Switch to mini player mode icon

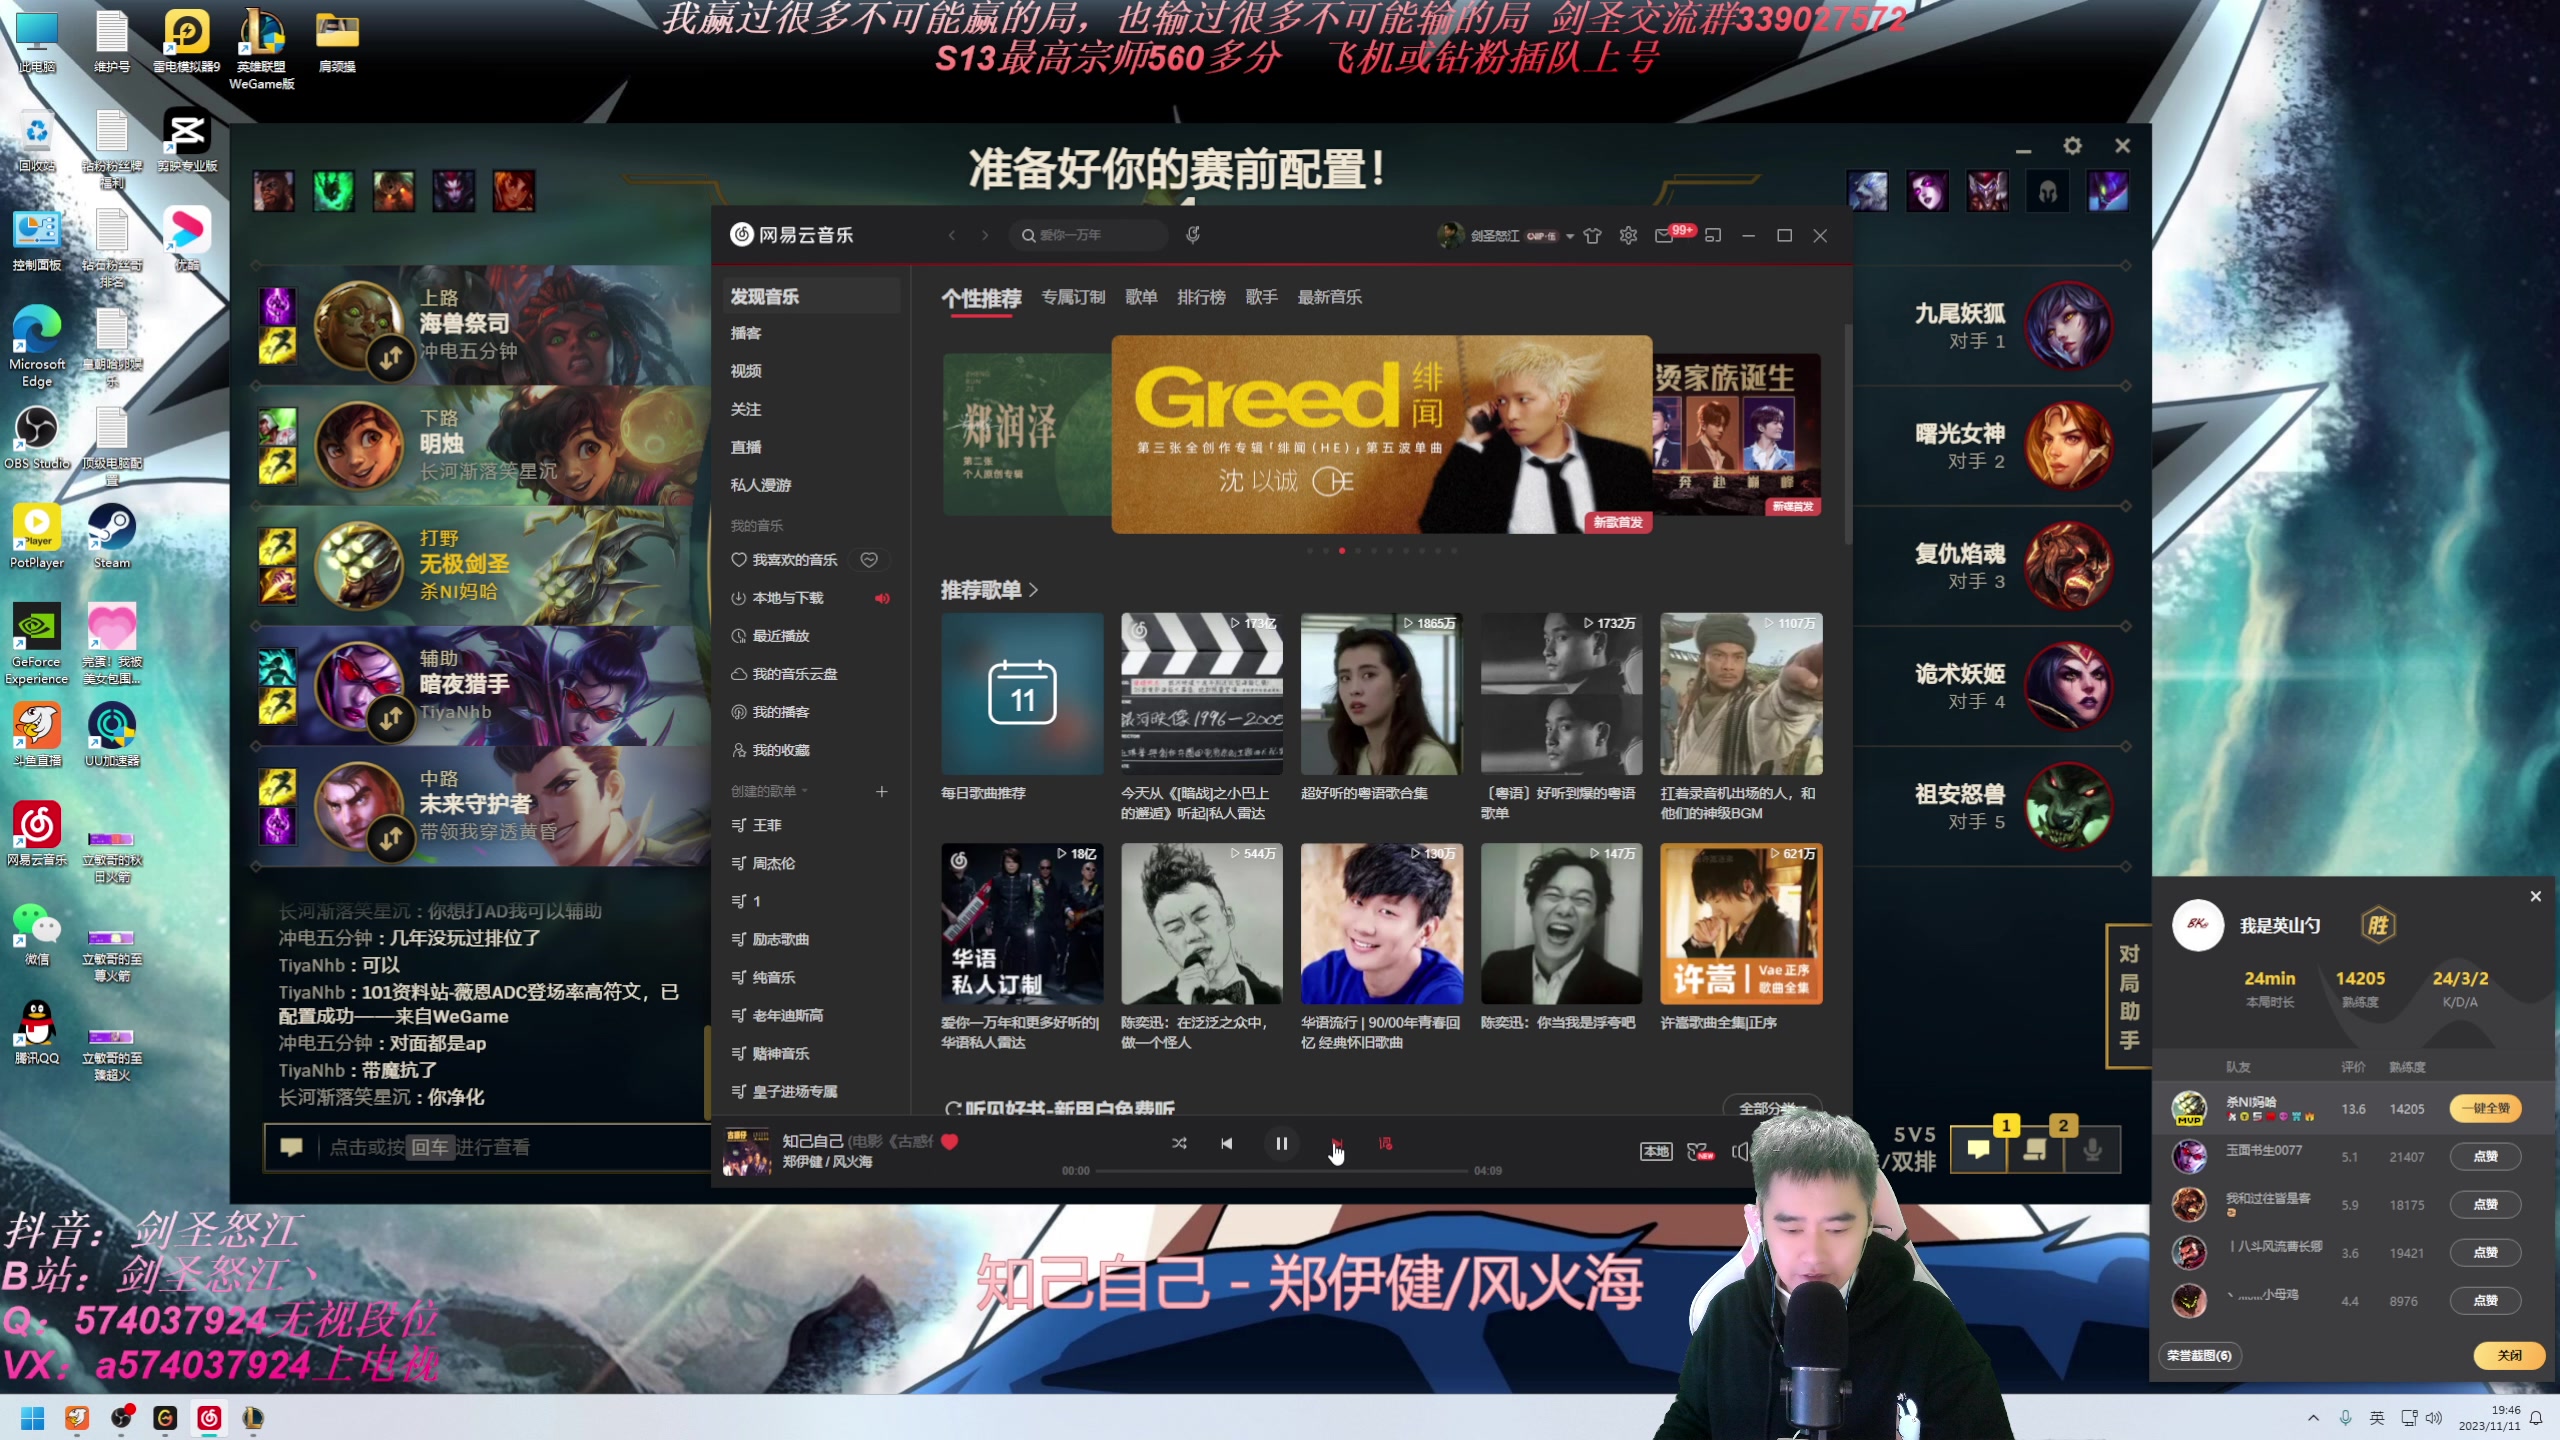point(1713,235)
